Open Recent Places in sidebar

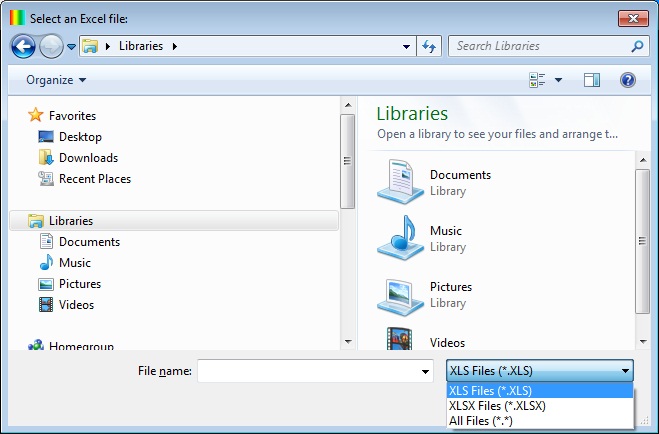point(94,179)
